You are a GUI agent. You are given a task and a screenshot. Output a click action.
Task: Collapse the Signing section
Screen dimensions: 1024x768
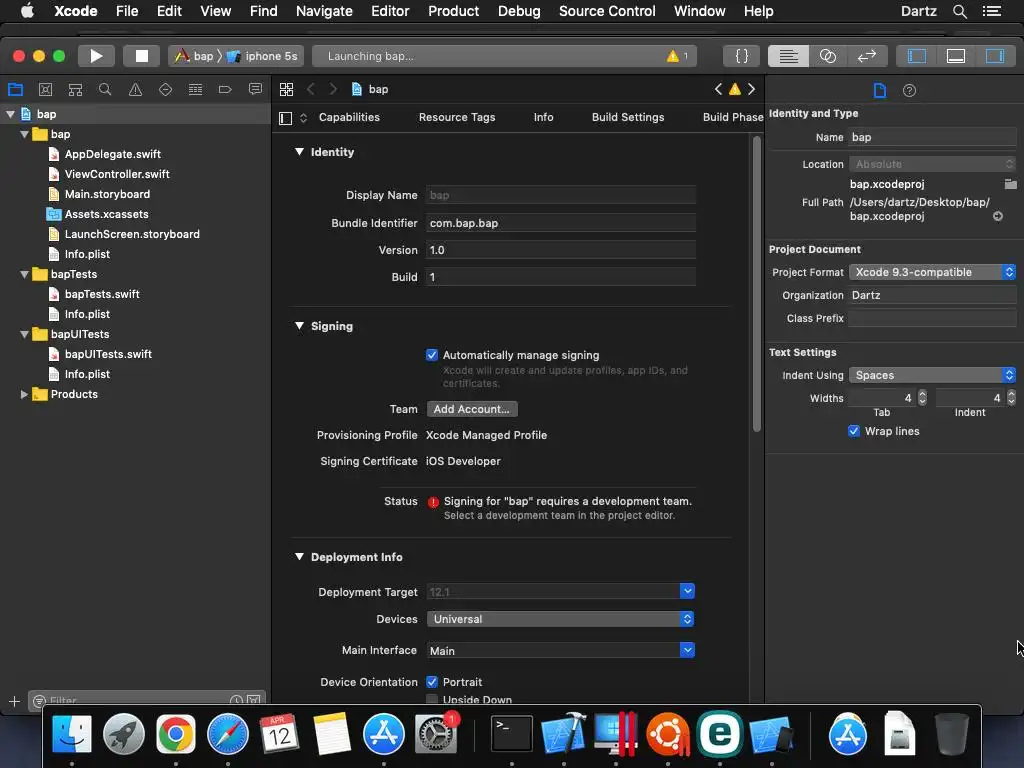pos(299,325)
